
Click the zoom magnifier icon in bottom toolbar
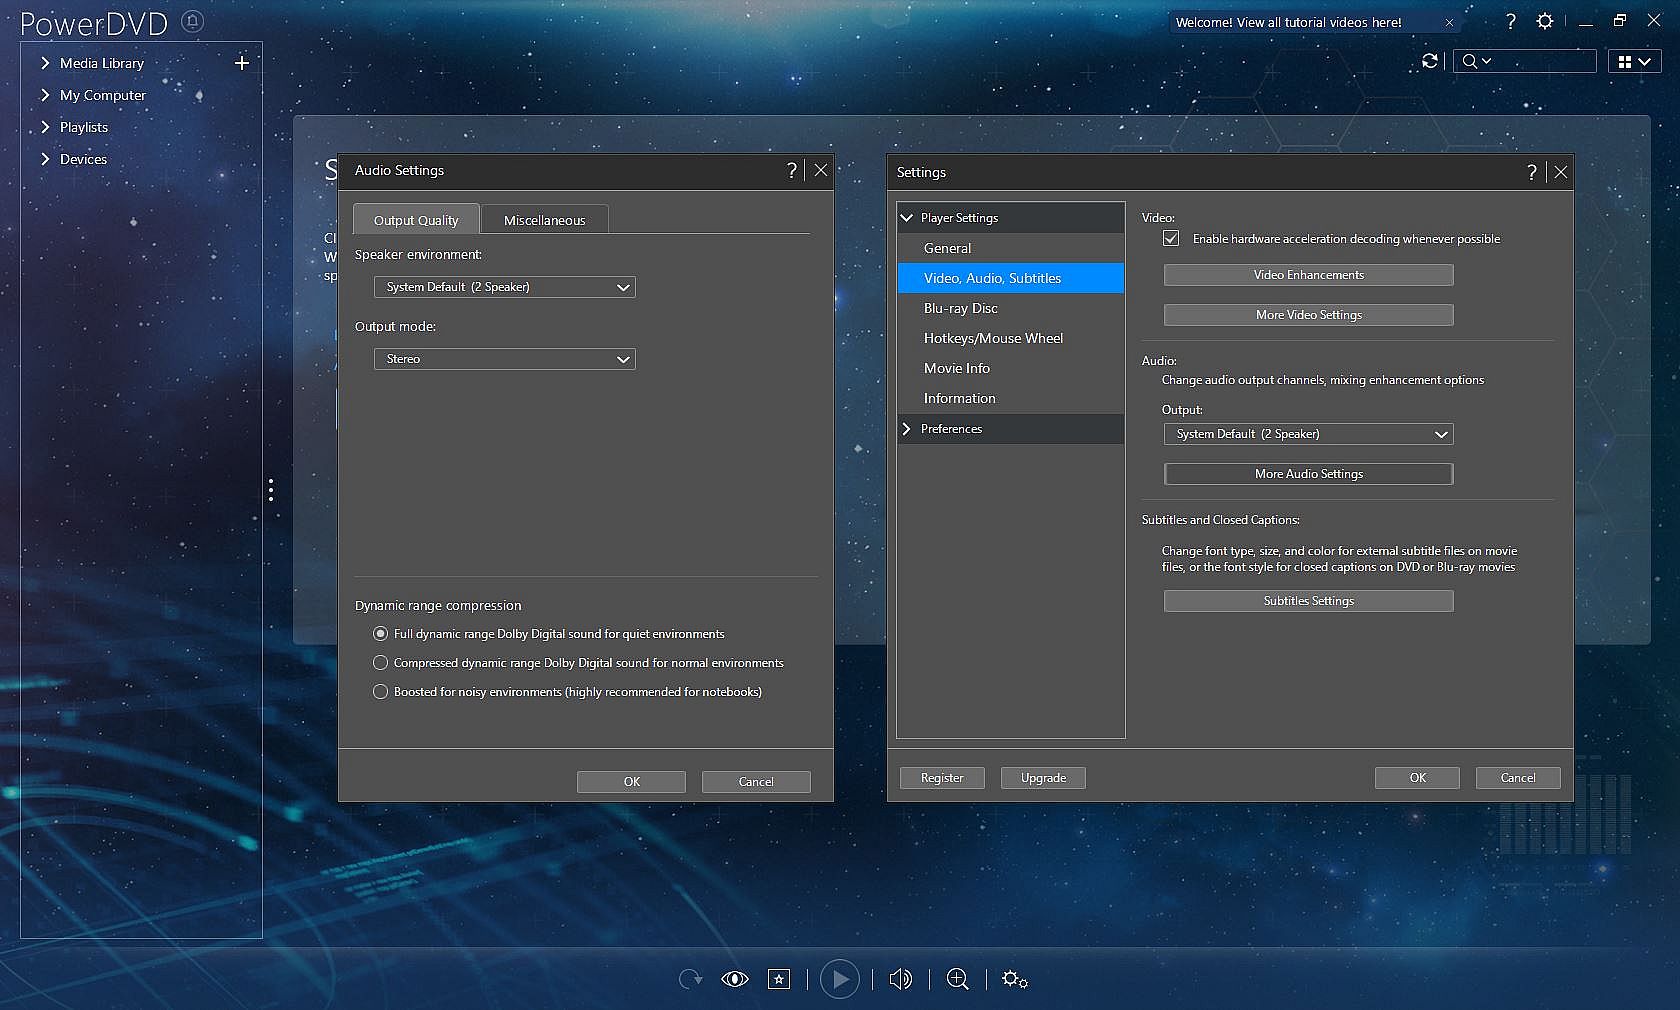coord(957,979)
